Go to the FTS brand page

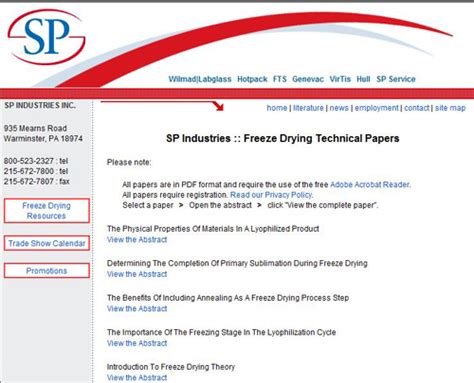280,79
